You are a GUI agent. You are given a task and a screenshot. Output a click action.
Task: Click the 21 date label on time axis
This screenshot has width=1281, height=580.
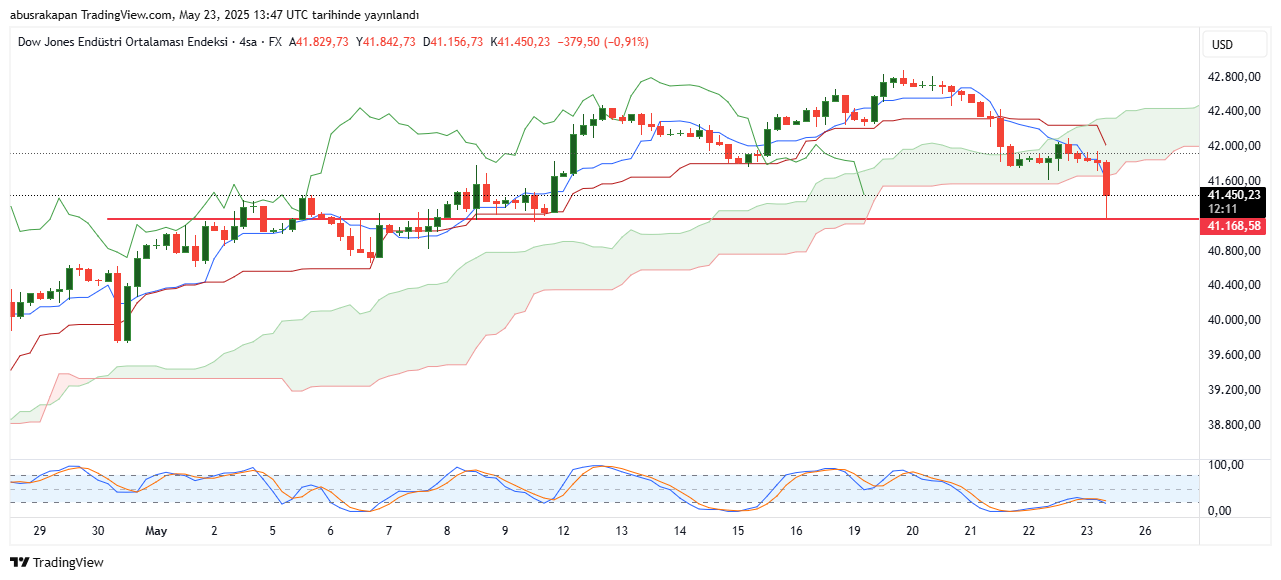point(971,531)
